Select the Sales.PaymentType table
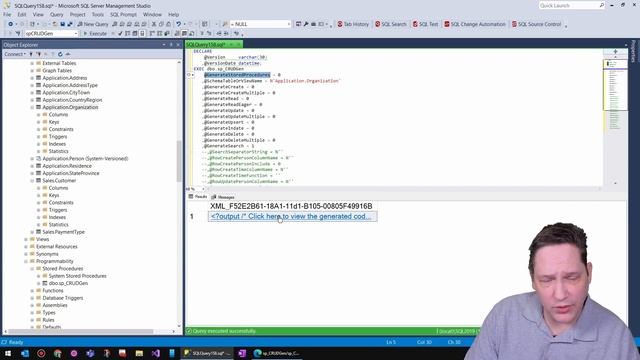 click(63, 232)
